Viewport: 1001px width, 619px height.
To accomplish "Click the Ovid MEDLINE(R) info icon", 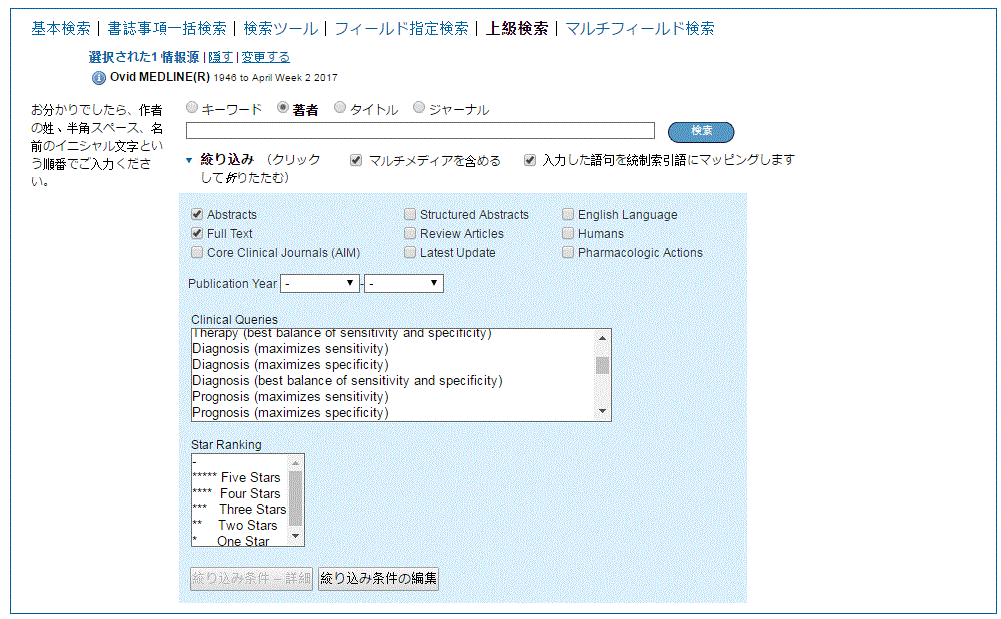I will (x=99, y=78).
